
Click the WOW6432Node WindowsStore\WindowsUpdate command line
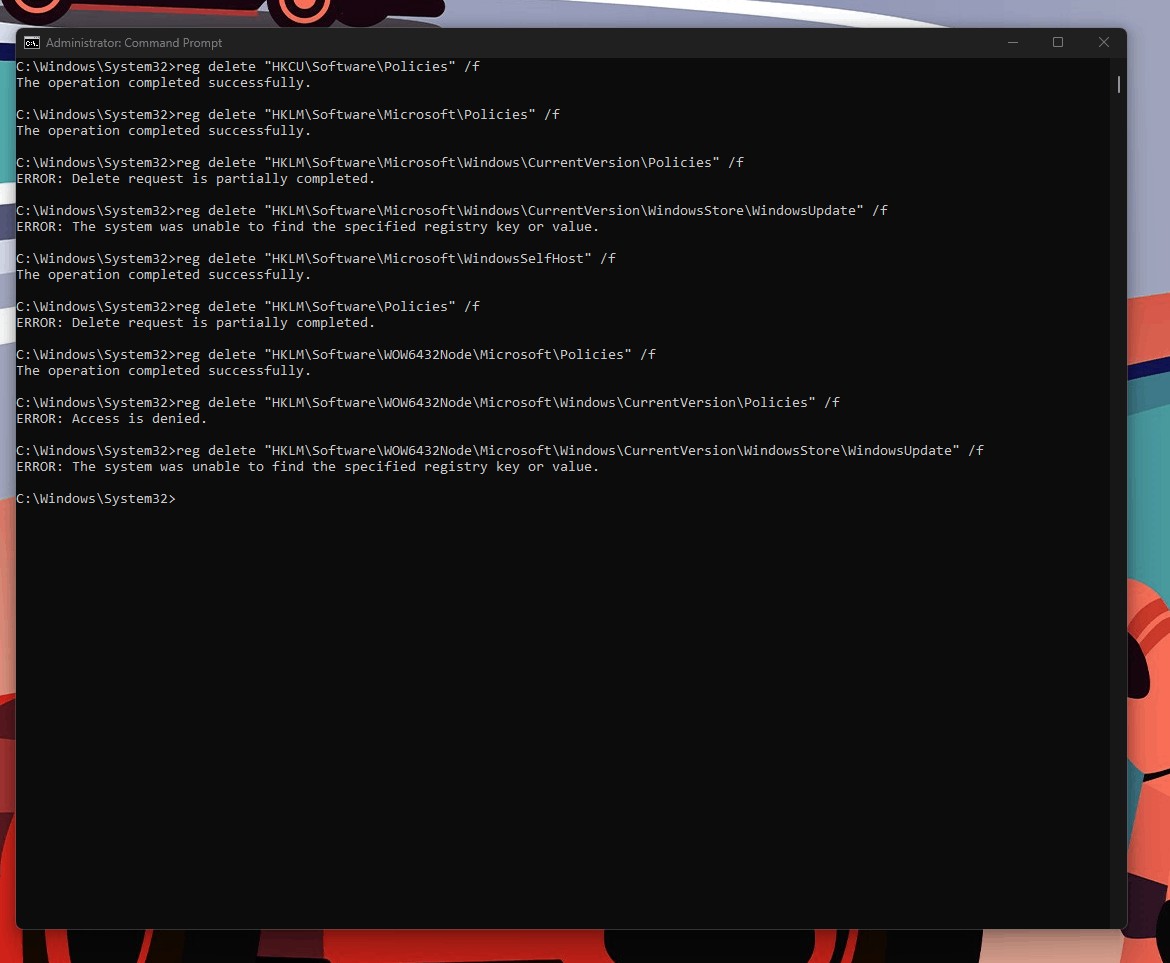pos(500,451)
